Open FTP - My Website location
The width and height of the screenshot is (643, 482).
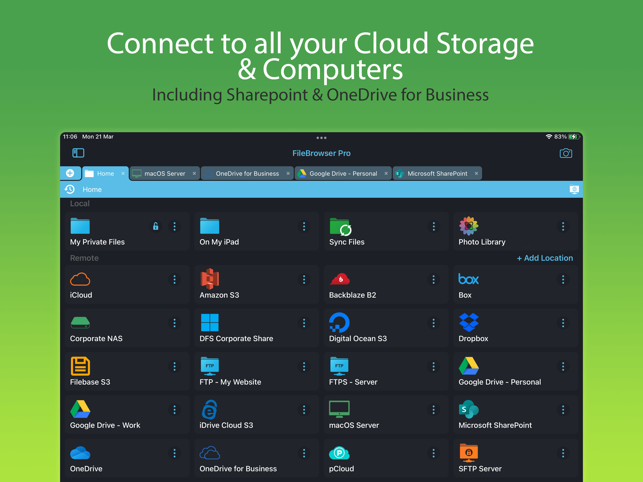[256, 371]
